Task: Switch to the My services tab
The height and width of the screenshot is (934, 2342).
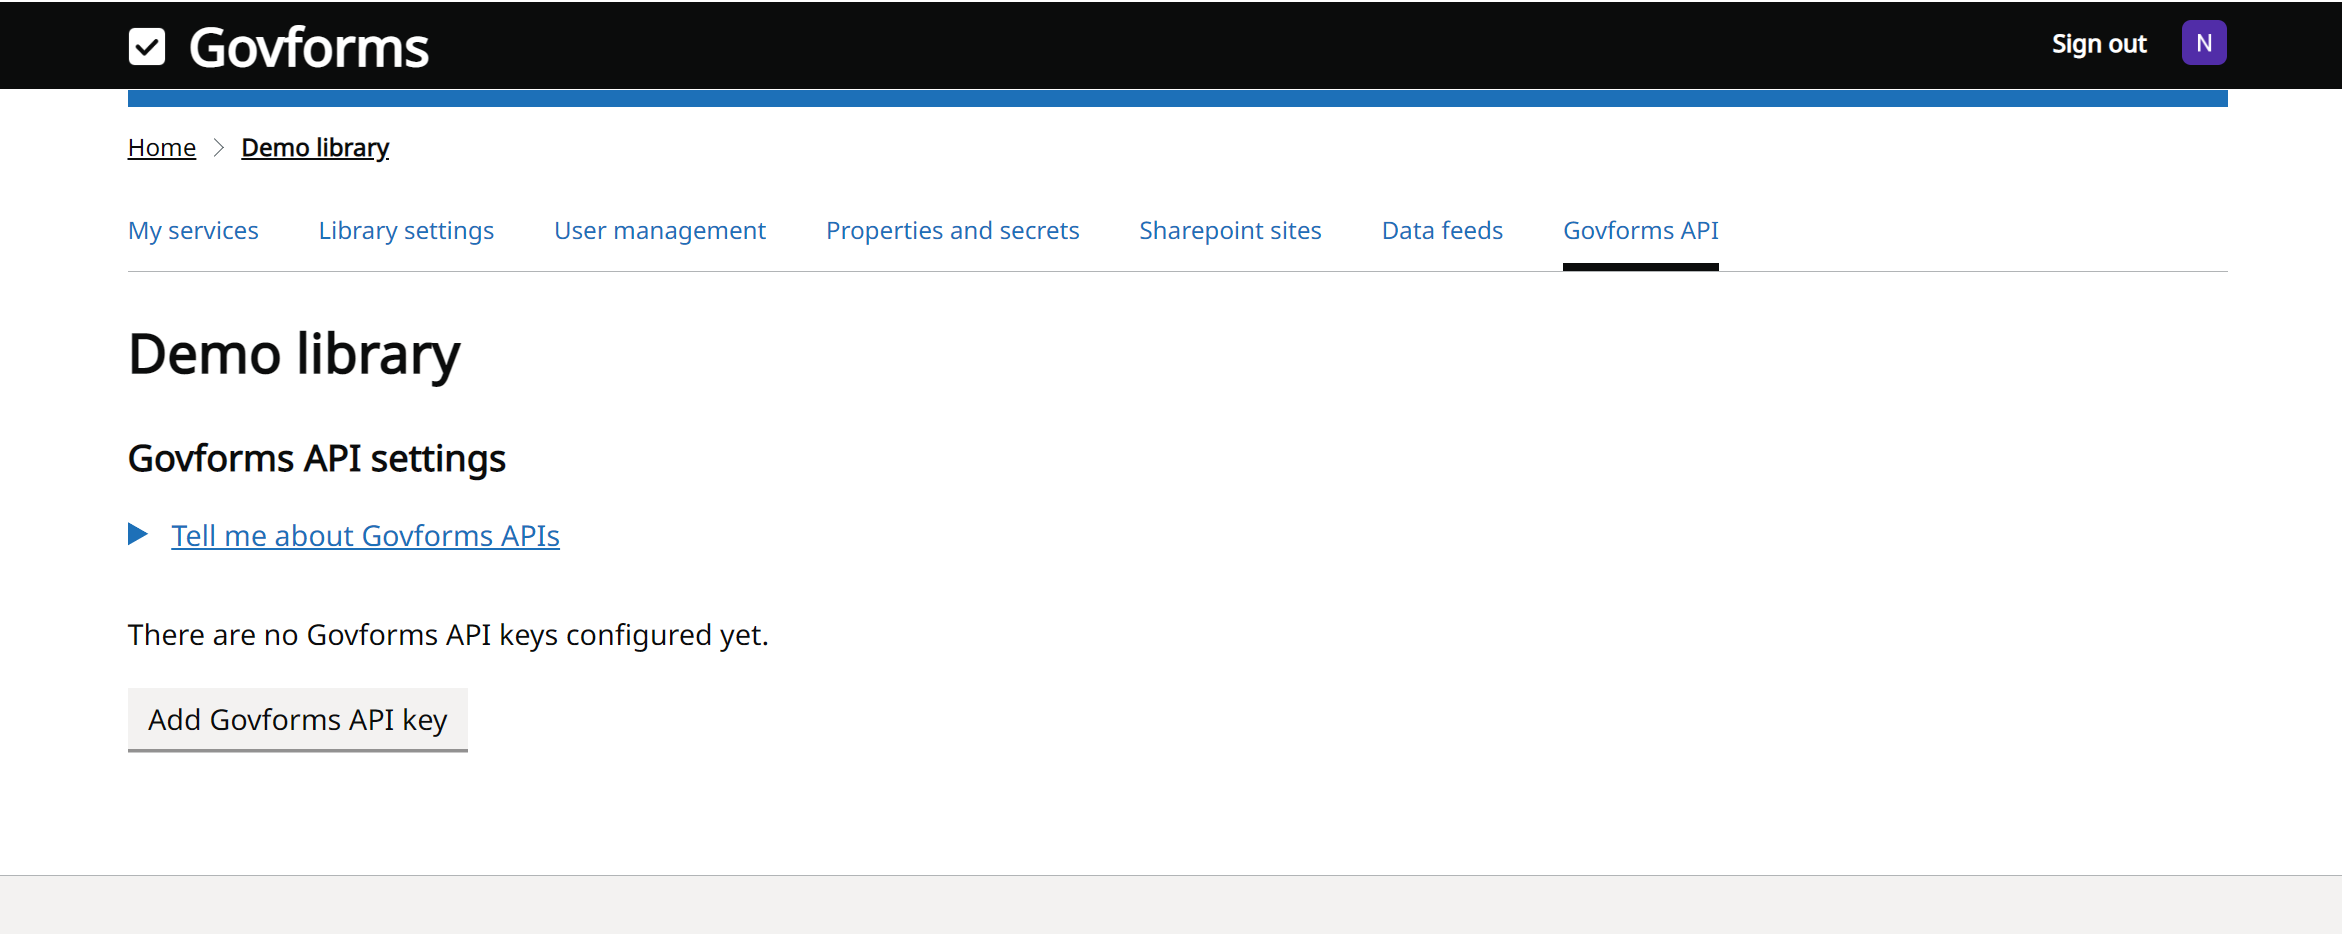Action: tap(193, 231)
